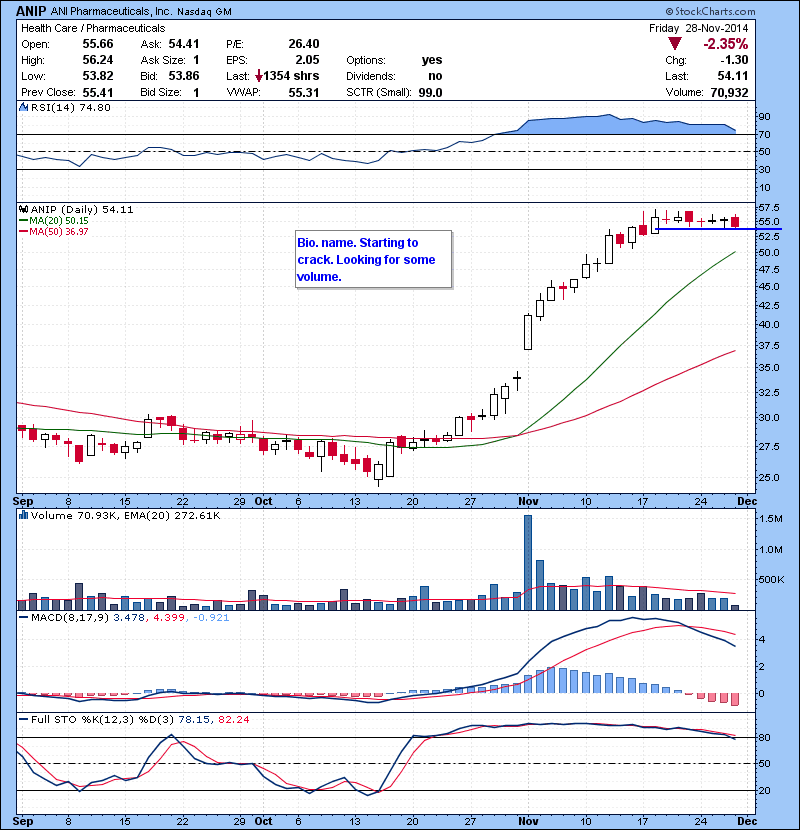Image resolution: width=800 pixels, height=830 pixels.
Task: Click the Open value 55.66
Action: (x=98, y=44)
